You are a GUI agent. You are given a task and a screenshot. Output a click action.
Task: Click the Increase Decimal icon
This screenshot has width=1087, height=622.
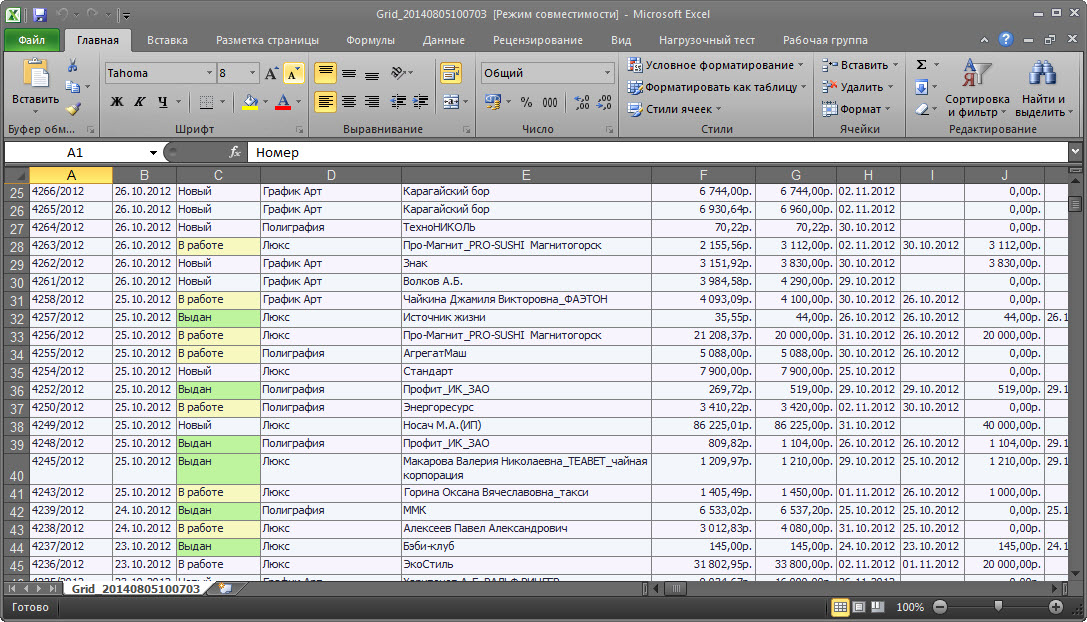point(582,102)
